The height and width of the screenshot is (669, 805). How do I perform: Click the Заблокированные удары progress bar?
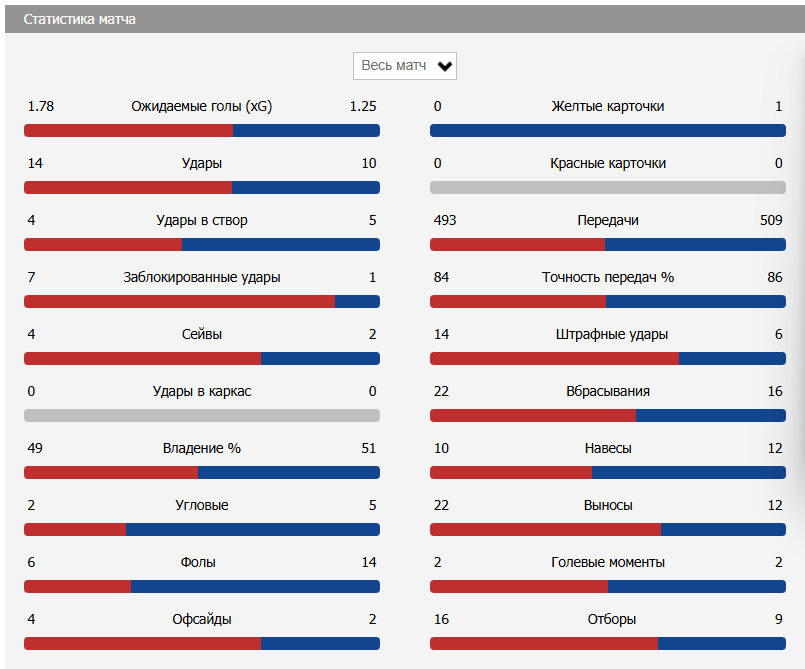201,301
